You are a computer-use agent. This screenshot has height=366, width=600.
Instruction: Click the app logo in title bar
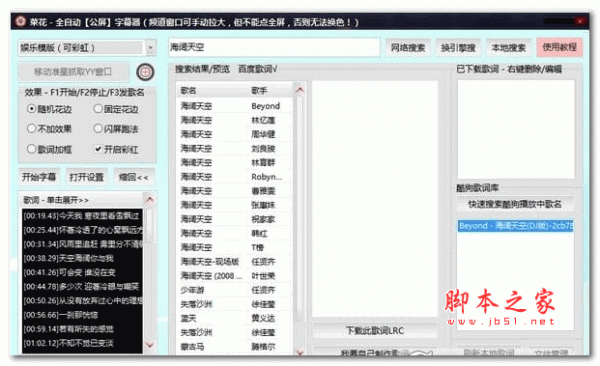pos(20,21)
